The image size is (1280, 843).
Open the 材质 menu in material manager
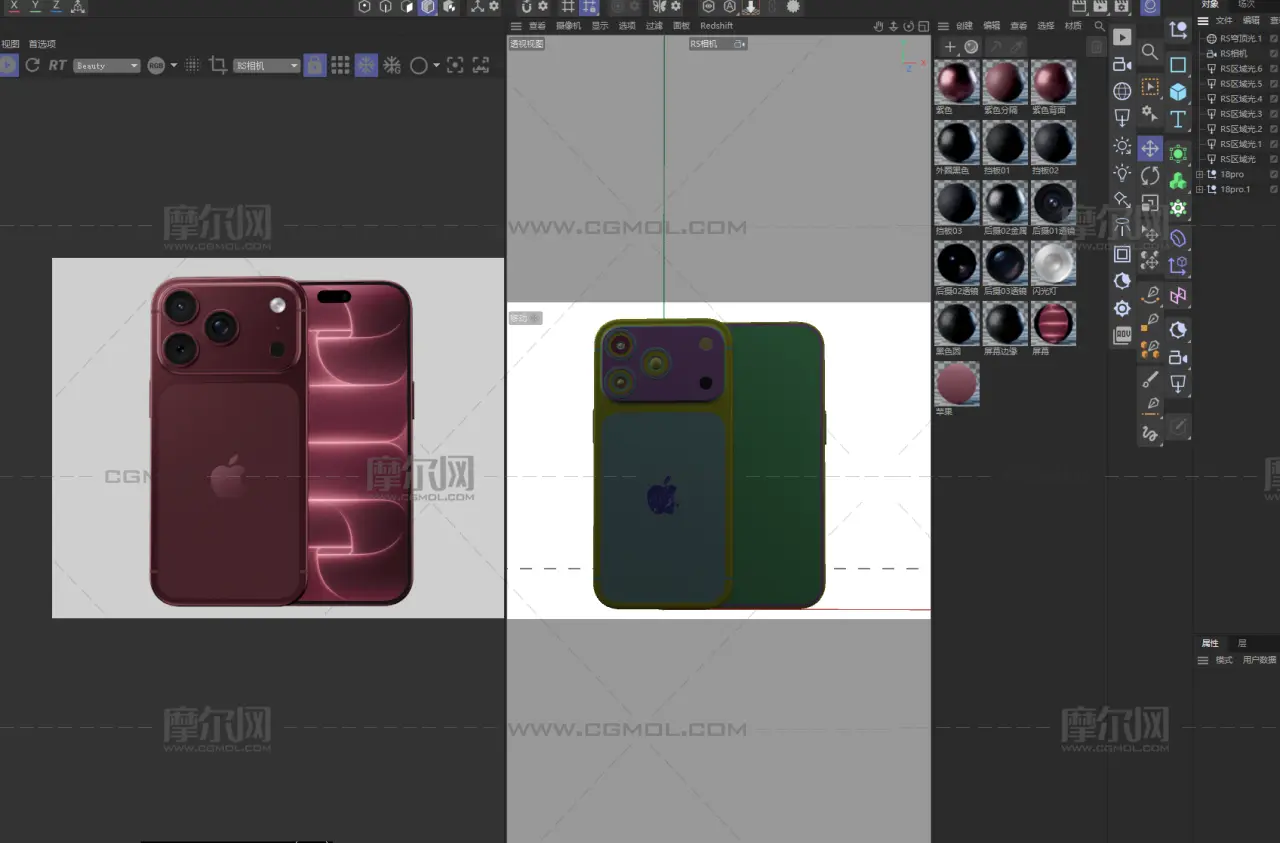click(x=1073, y=26)
